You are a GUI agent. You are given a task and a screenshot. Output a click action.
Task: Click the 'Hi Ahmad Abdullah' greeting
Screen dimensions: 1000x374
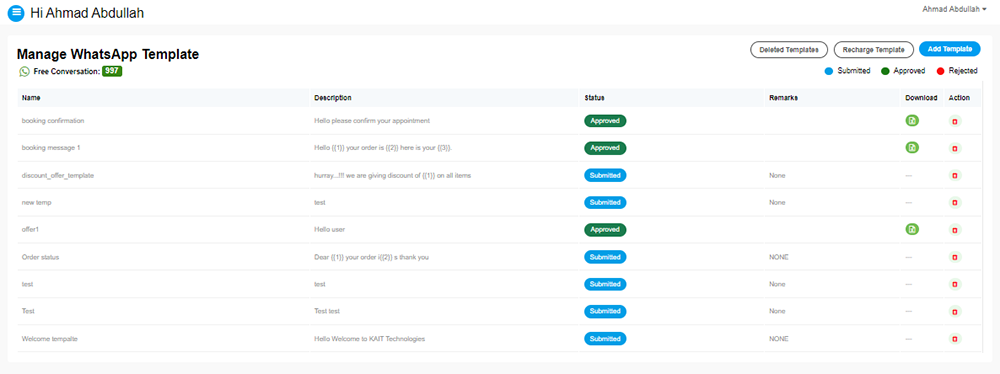pyautogui.click(x=87, y=12)
